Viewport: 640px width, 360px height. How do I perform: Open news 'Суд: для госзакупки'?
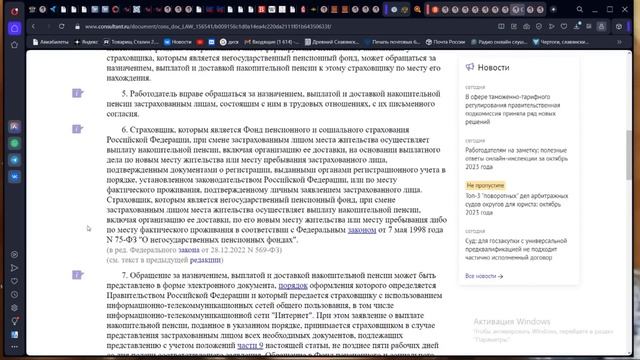(516, 249)
